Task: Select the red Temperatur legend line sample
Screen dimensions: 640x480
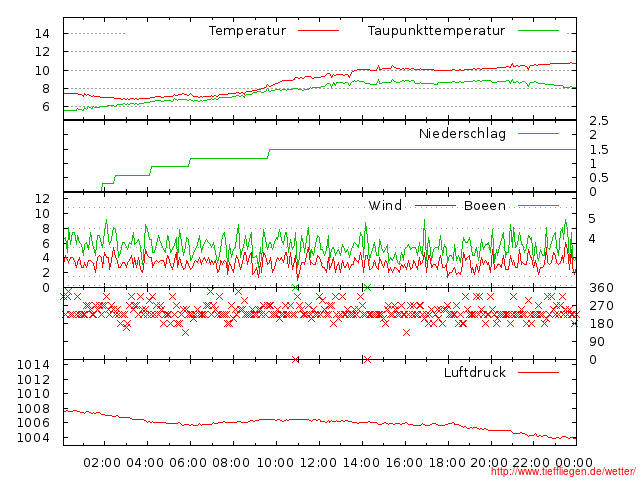Action: click(318, 31)
